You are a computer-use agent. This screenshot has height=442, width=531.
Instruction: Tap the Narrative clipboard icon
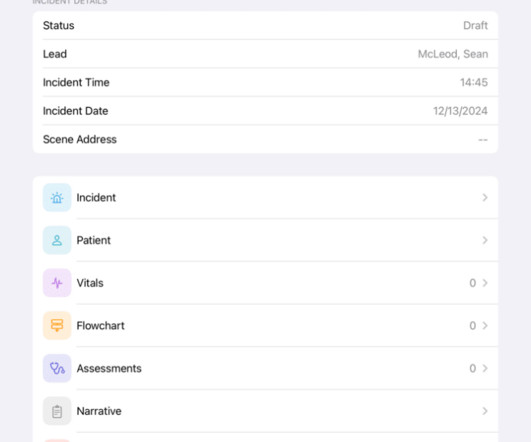click(57, 411)
